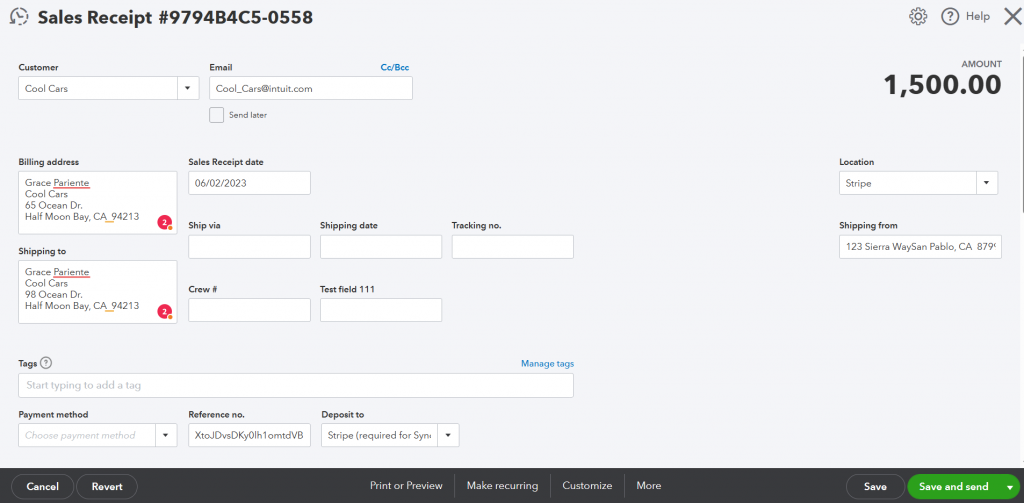1024x503 pixels.
Task: Expand the Deposit to dropdown
Action: pos(448,435)
